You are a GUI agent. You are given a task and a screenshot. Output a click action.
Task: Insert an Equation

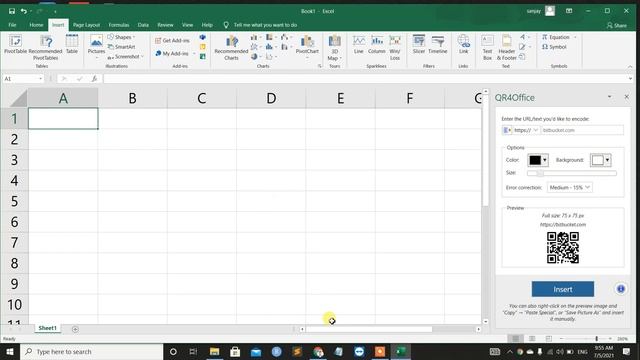coord(558,37)
